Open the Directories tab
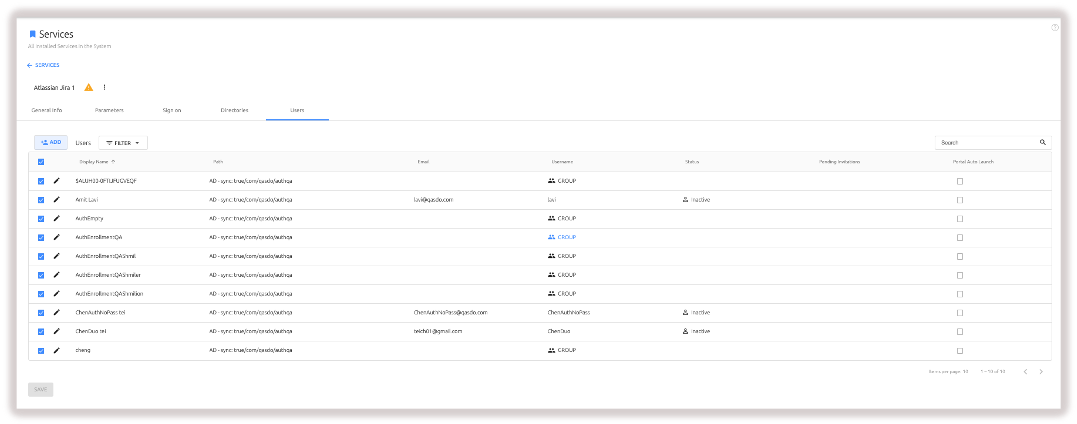The height and width of the screenshot is (424, 1077). [x=234, y=110]
